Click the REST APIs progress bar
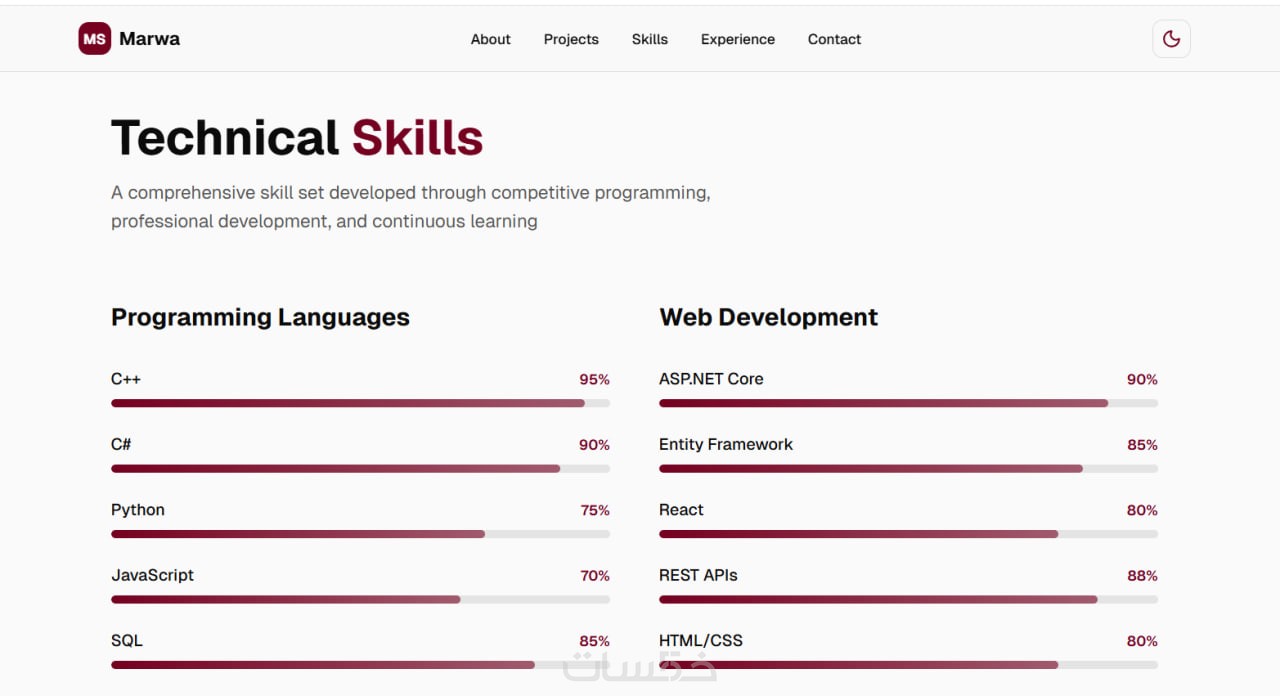 click(908, 599)
